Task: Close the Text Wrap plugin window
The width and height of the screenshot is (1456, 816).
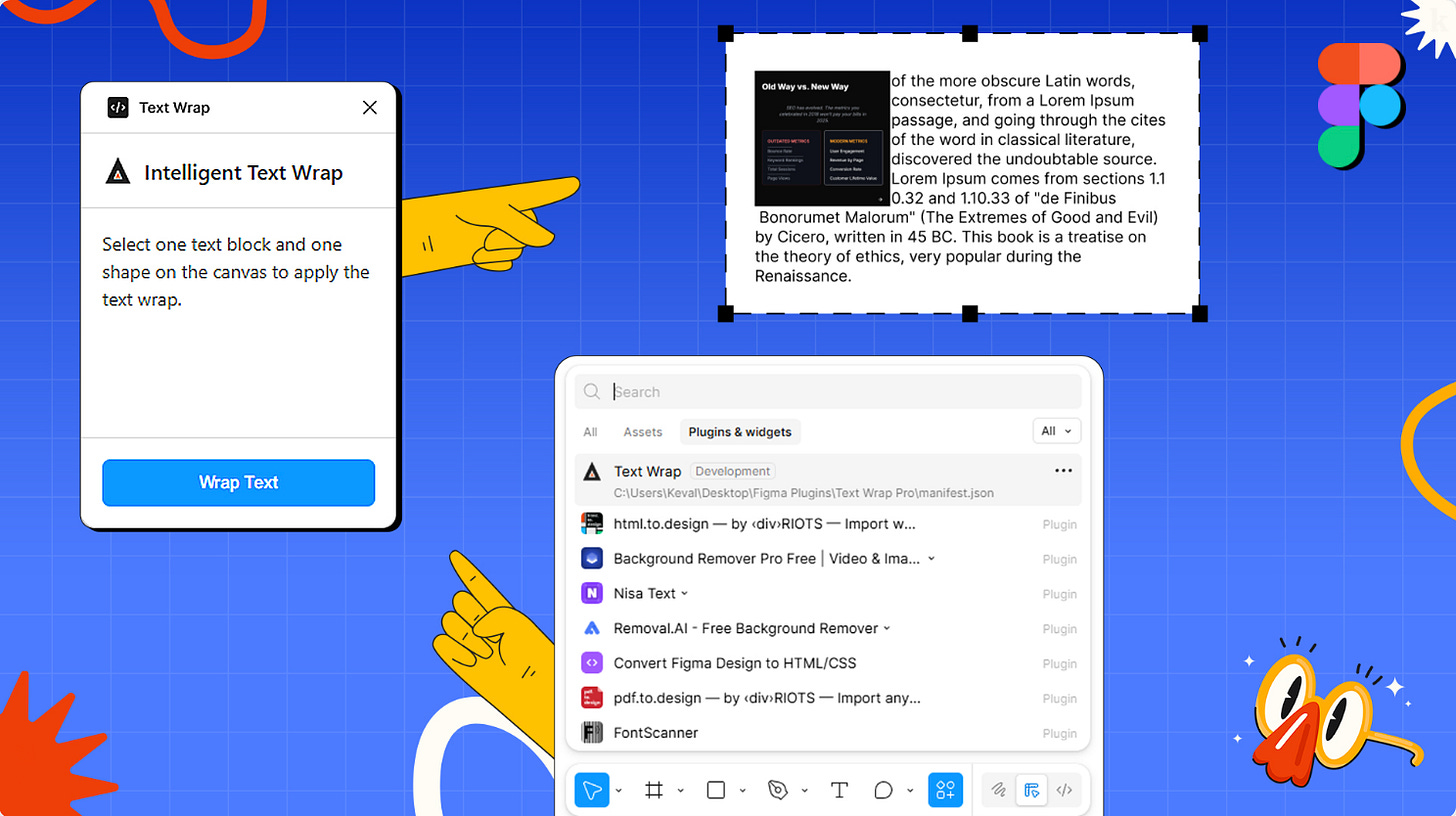Action: pyautogui.click(x=370, y=107)
